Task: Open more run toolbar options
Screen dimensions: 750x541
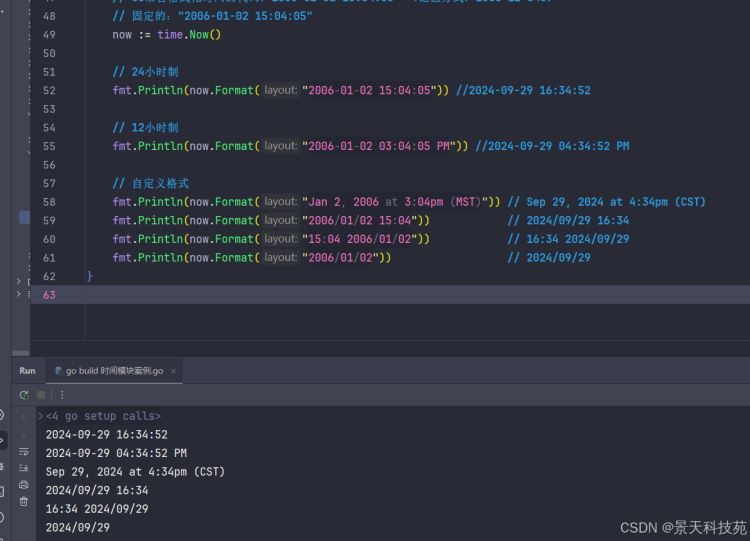Action: point(62,395)
